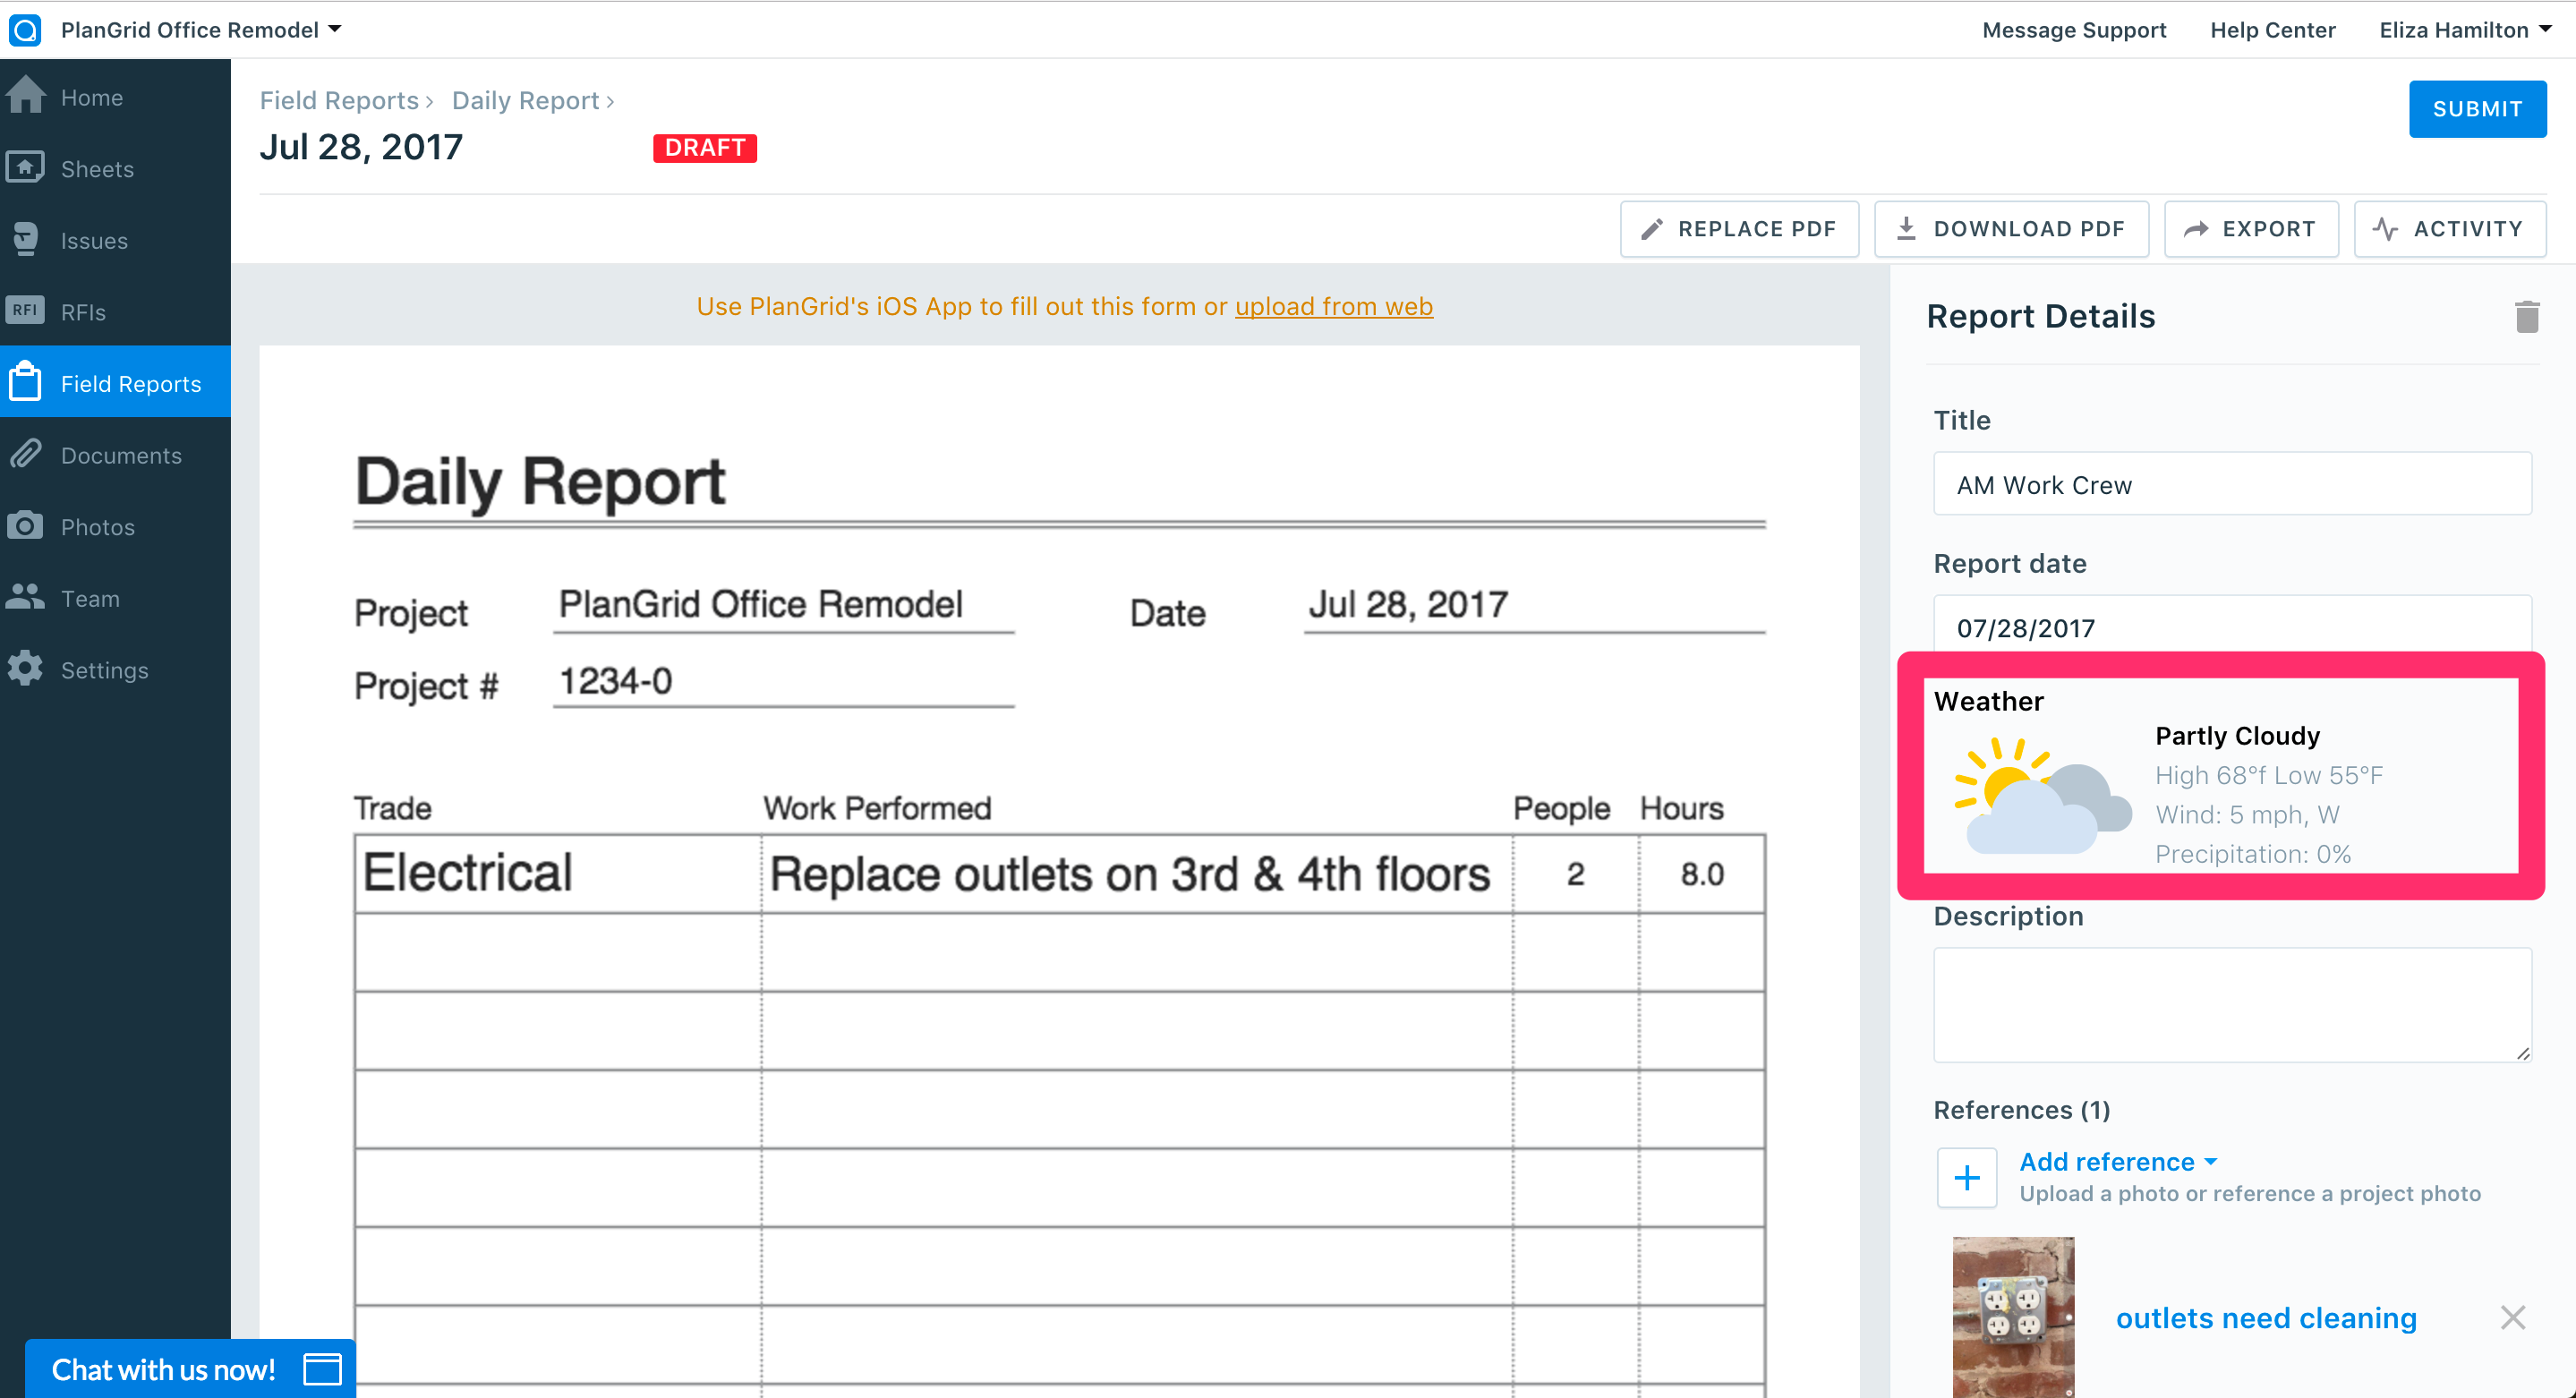This screenshot has width=2576, height=1398.
Task: Click the pencil icon on Replace PDF
Action: (x=1652, y=229)
